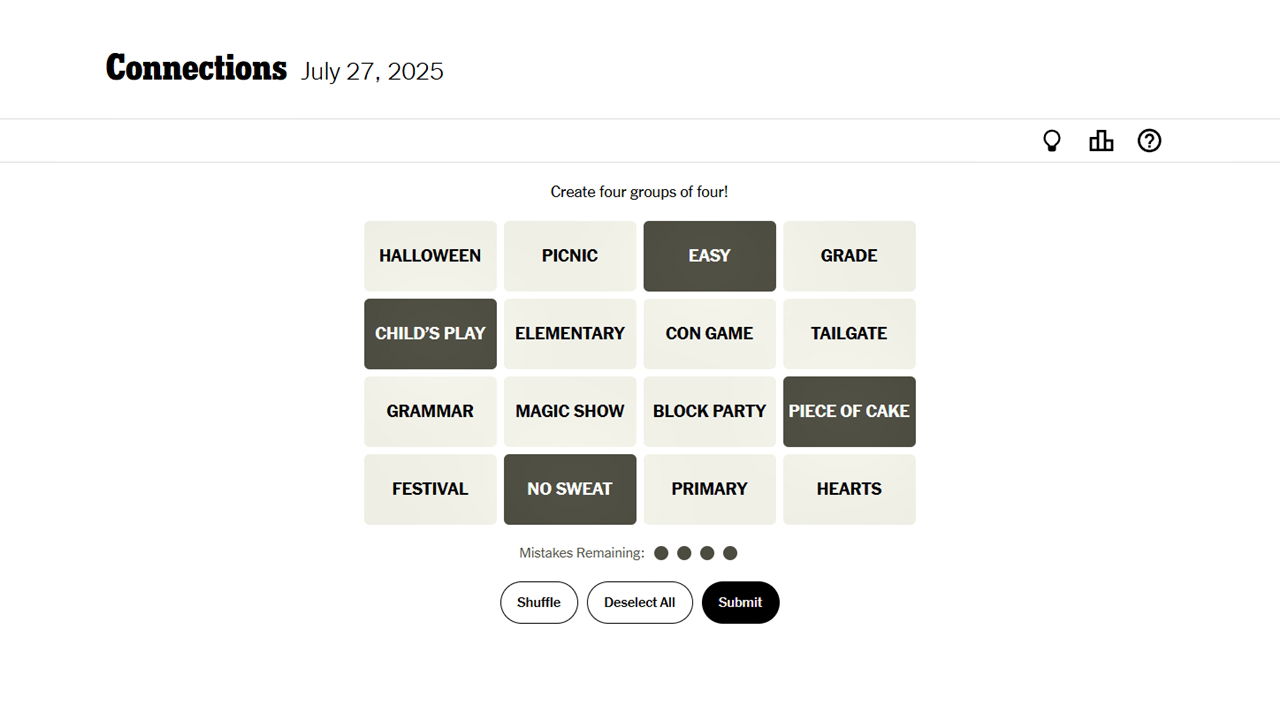Open the hints lightbulb icon
This screenshot has height=720, width=1280.
coord(1052,141)
